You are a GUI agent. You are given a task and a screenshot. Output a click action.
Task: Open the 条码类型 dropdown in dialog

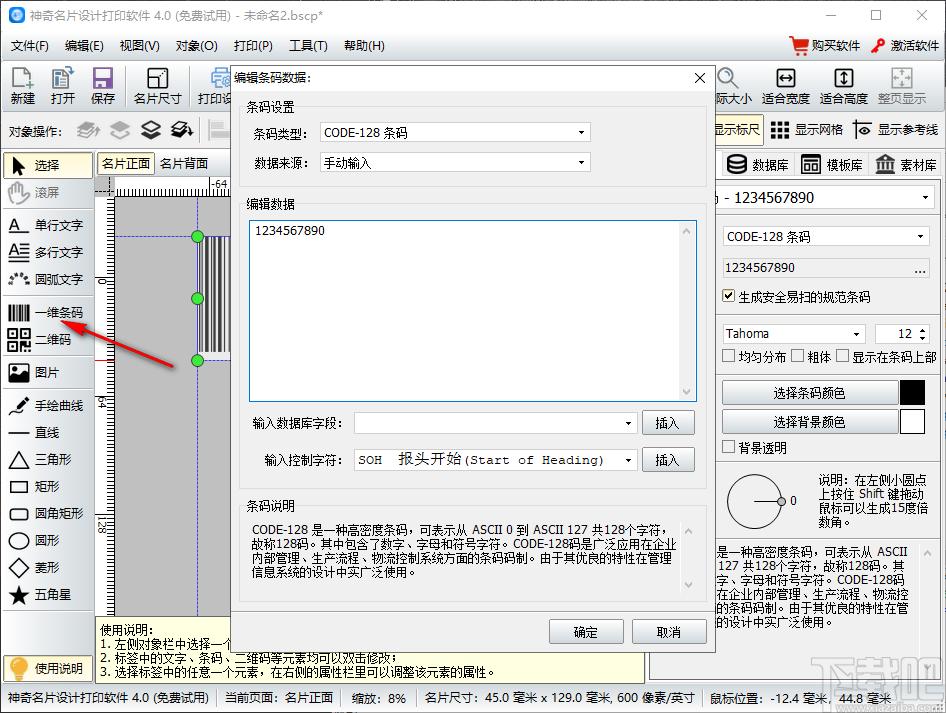[455, 133]
